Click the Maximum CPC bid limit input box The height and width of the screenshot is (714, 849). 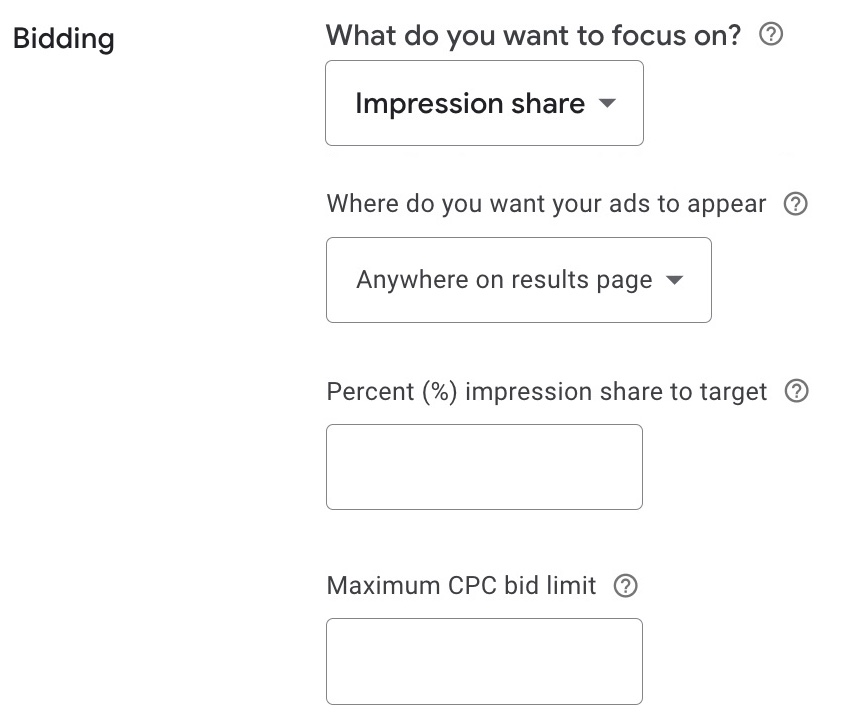point(484,661)
